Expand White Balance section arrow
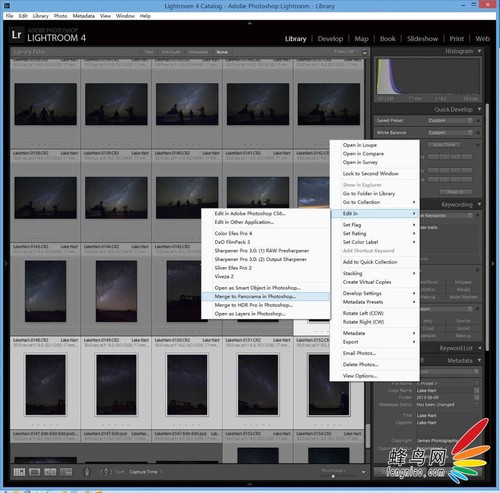500x493 pixels. click(x=478, y=132)
